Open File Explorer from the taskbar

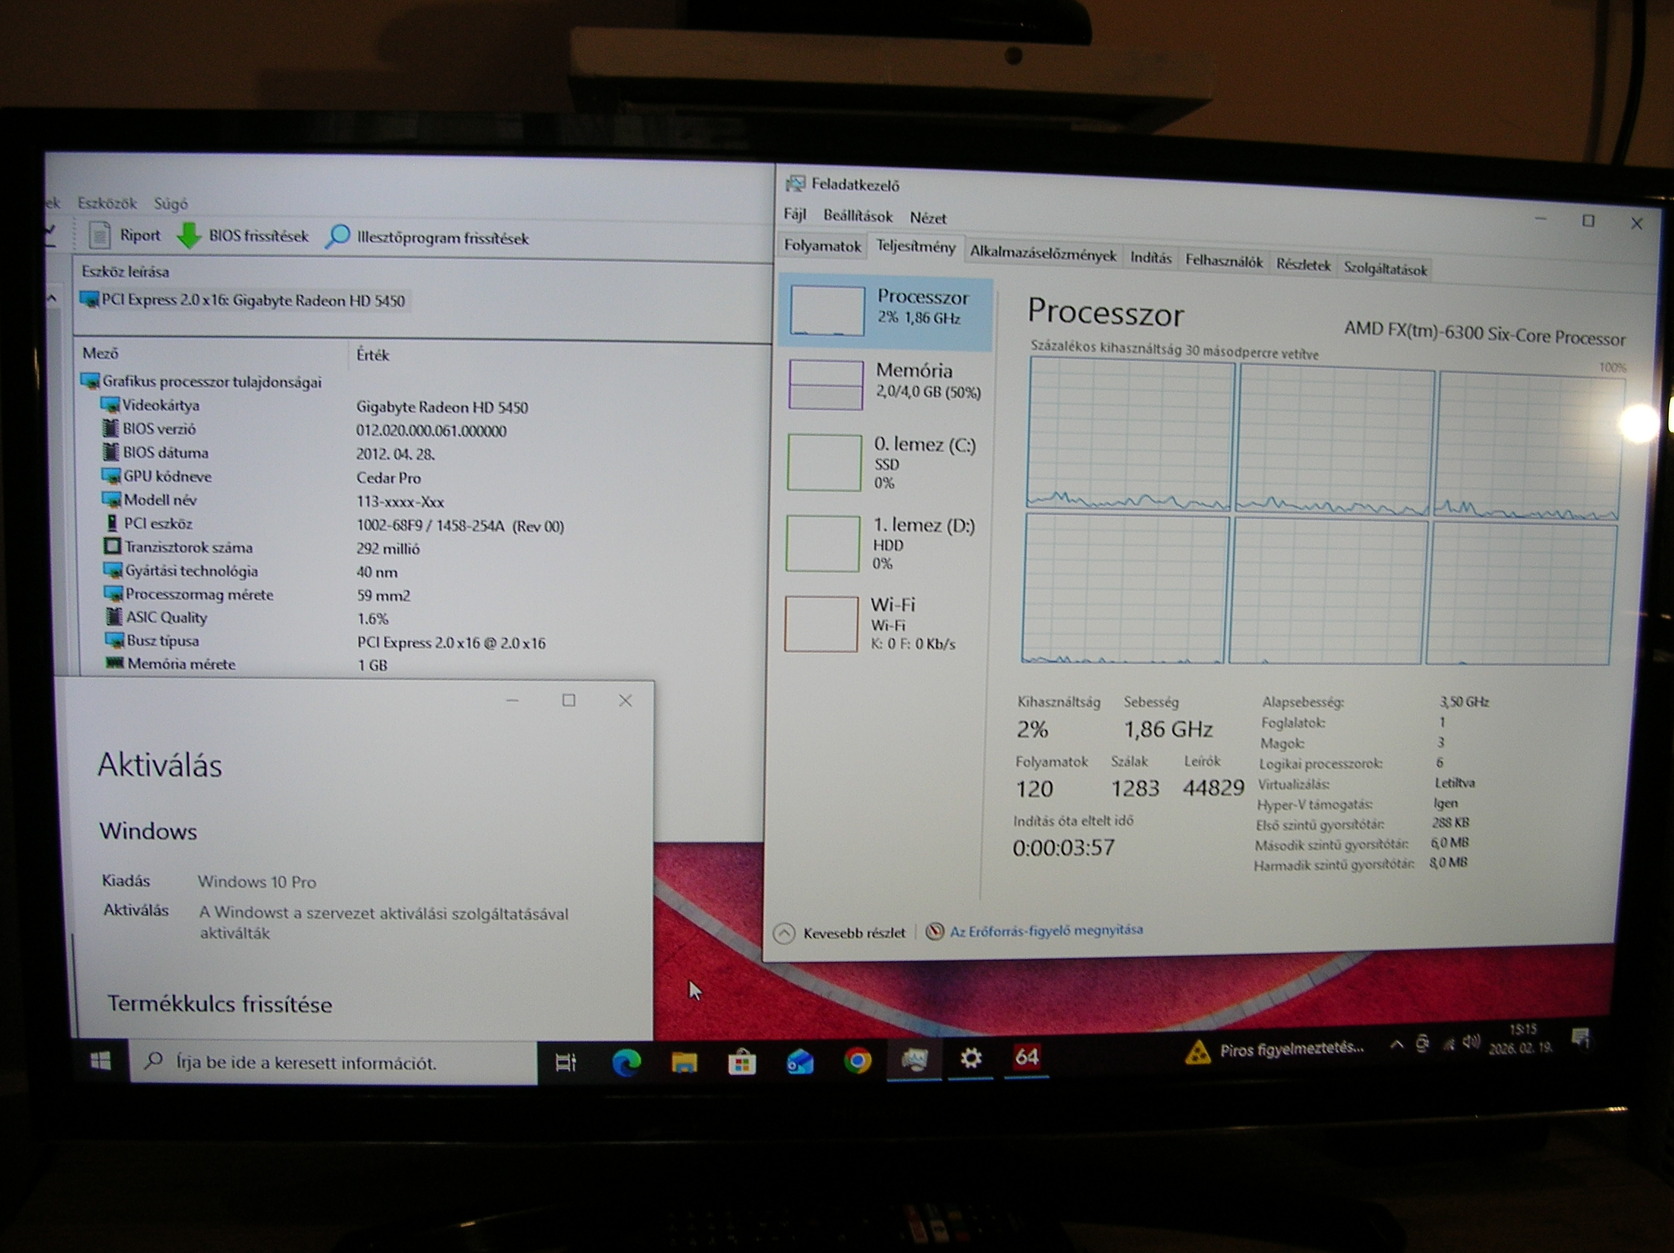pos(684,1062)
